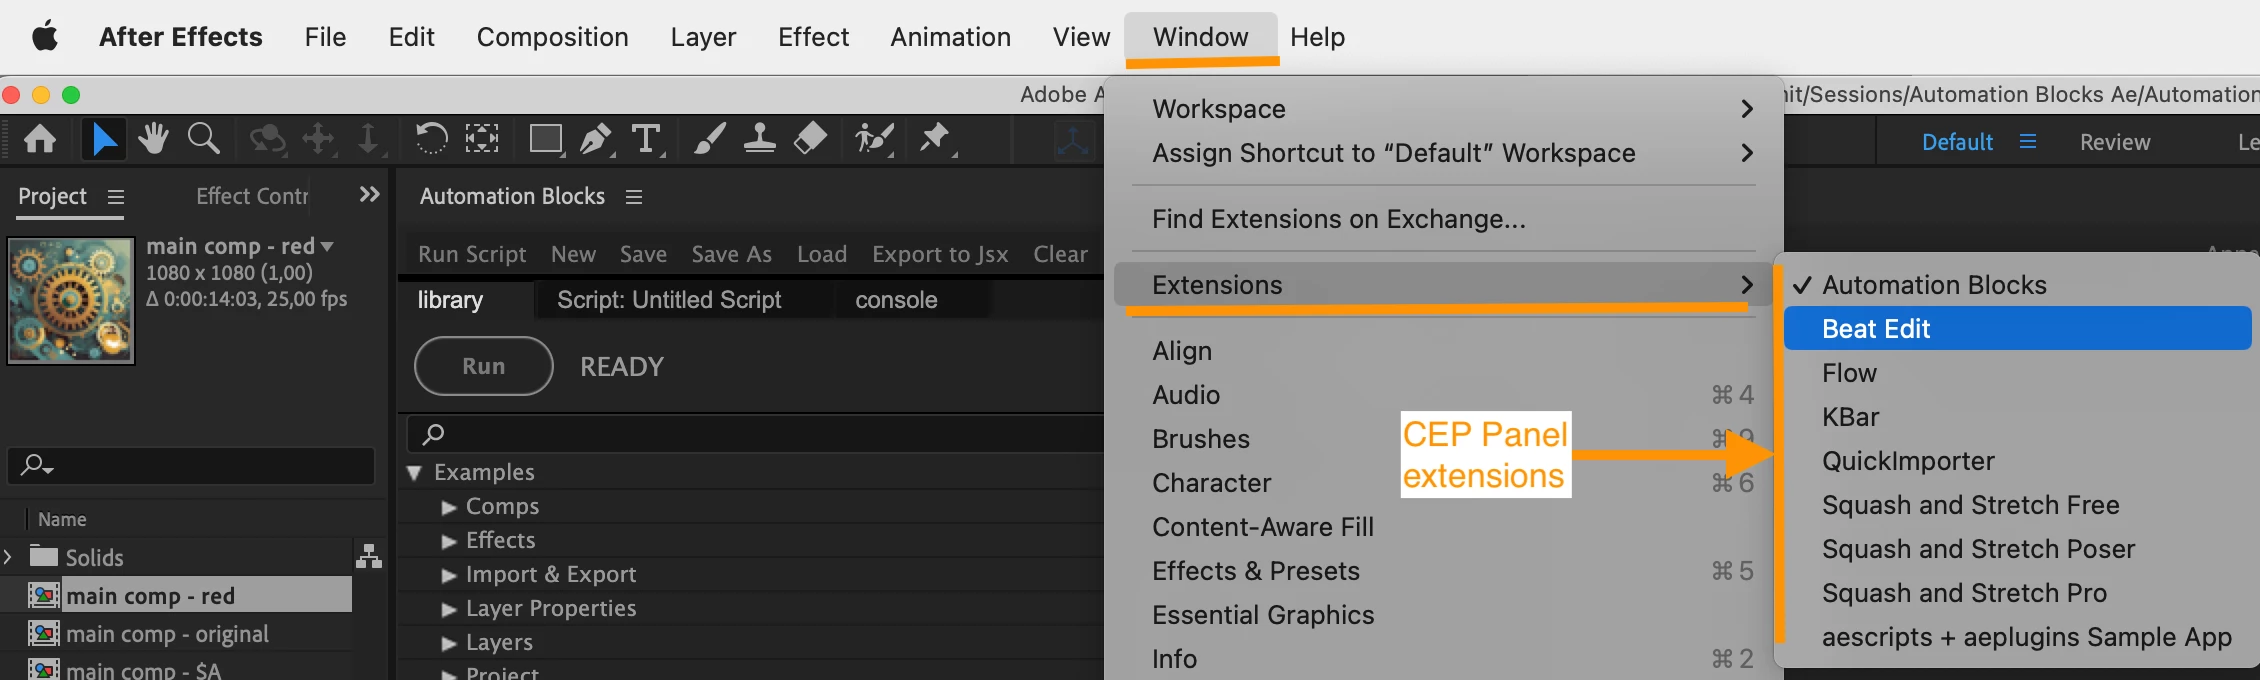Select the Type tool
Screen dimensions: 2260x680
pos(647,139)
